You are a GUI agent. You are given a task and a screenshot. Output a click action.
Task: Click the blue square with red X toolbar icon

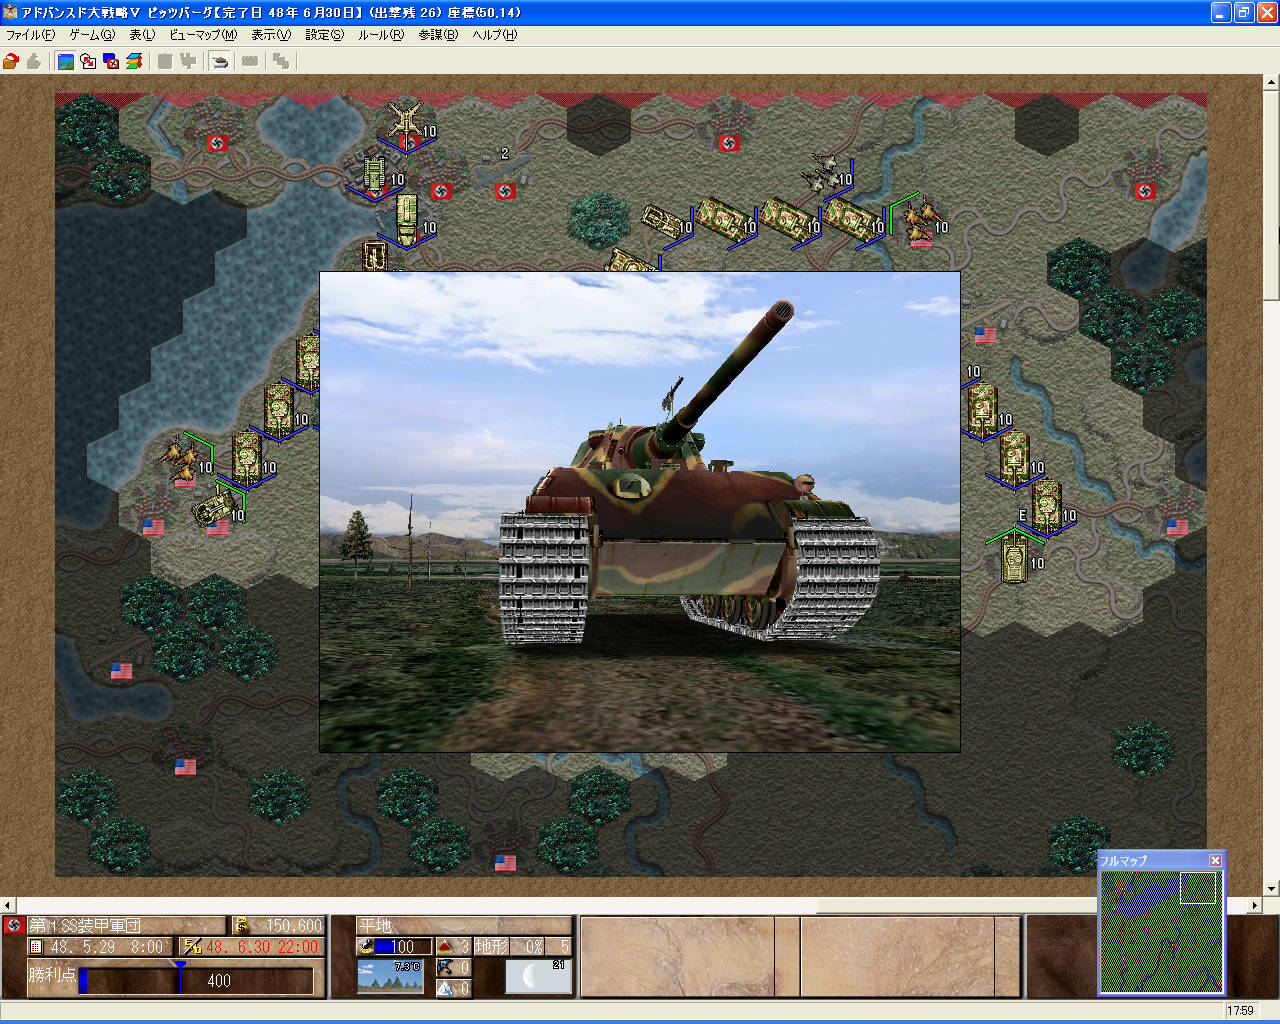111,61
